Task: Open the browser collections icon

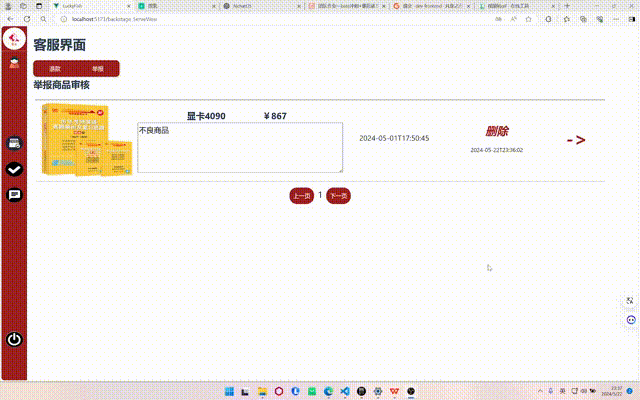Action: pyautogui.click(x=583, y=19)
